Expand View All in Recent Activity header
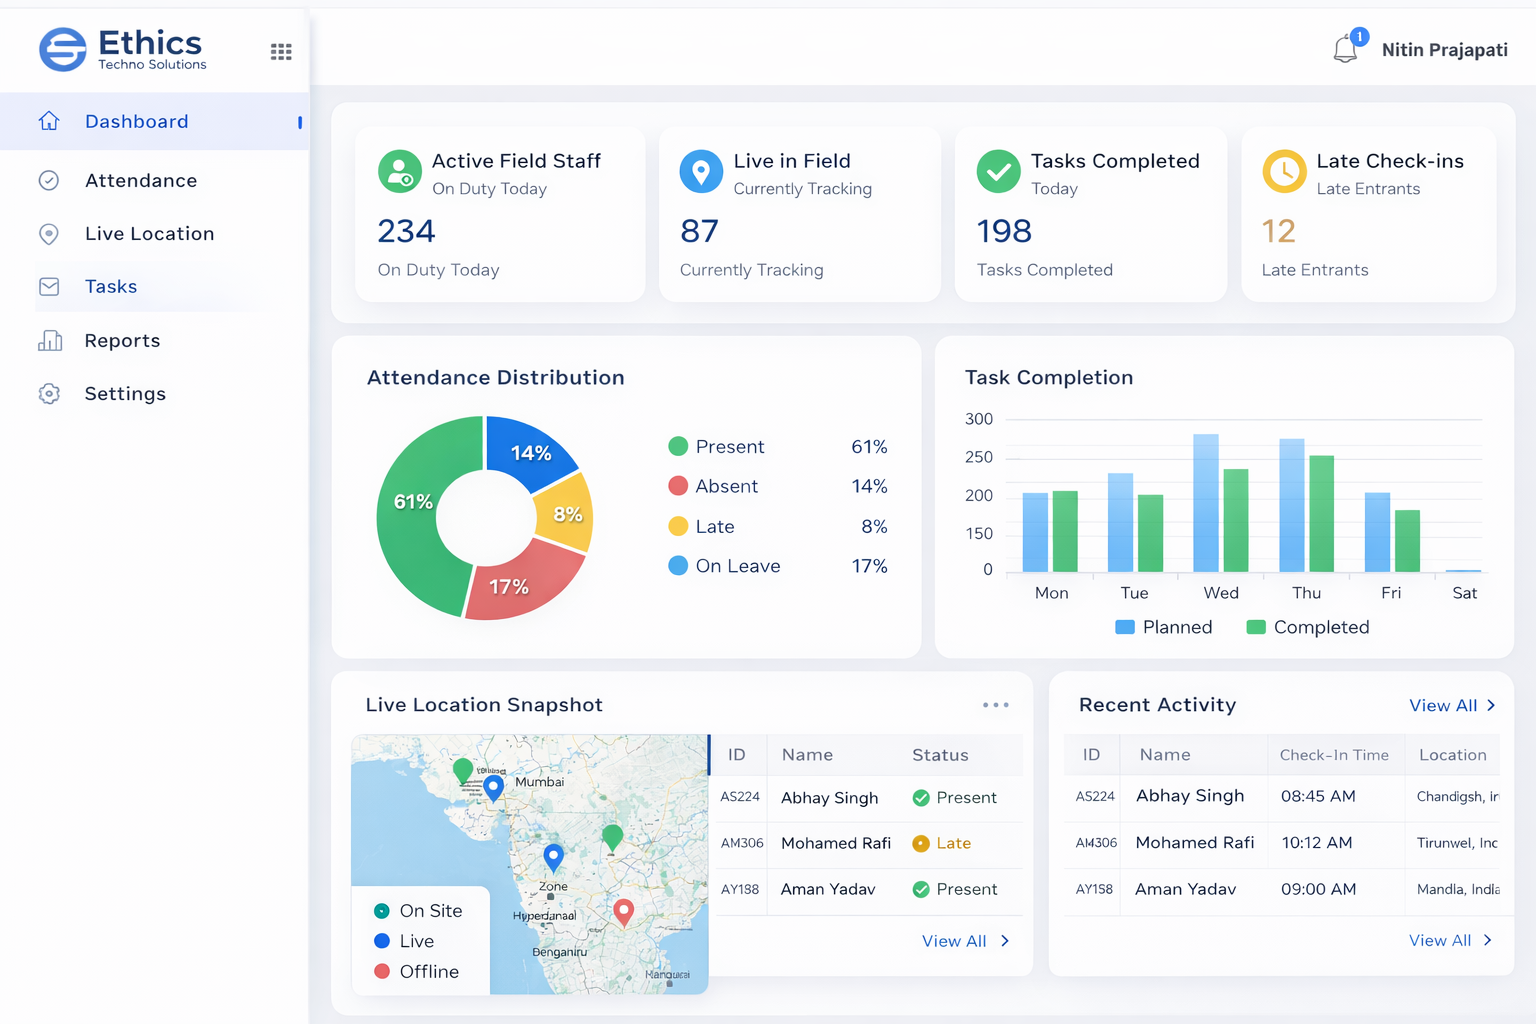 point(1452,706)
